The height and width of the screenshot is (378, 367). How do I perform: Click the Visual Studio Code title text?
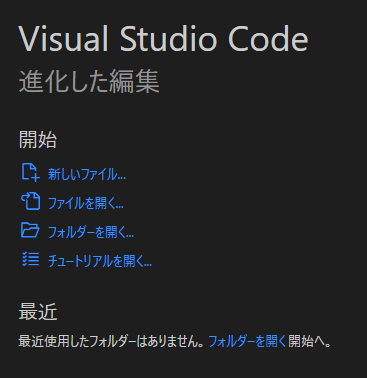coord(163,38)
